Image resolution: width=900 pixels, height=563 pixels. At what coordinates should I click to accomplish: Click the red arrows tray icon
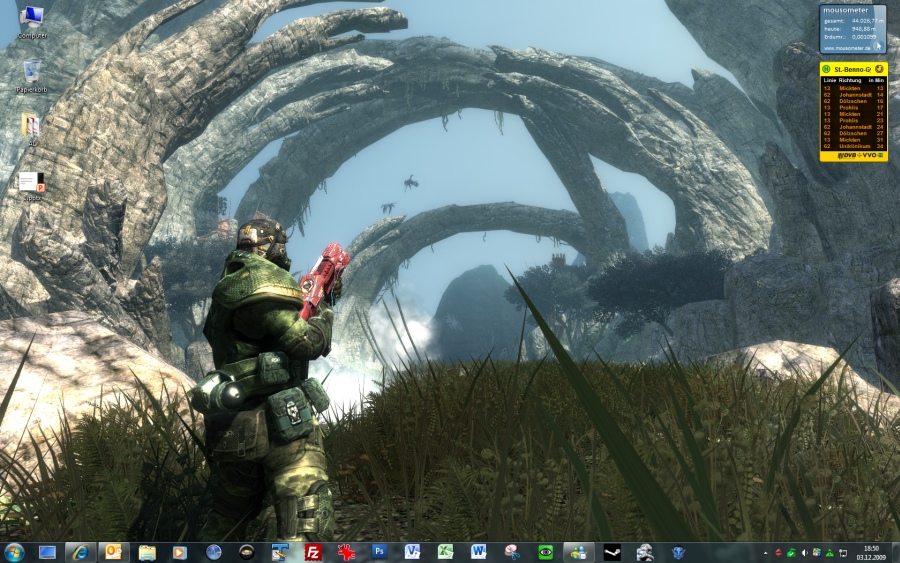click(x=778, y=553)
